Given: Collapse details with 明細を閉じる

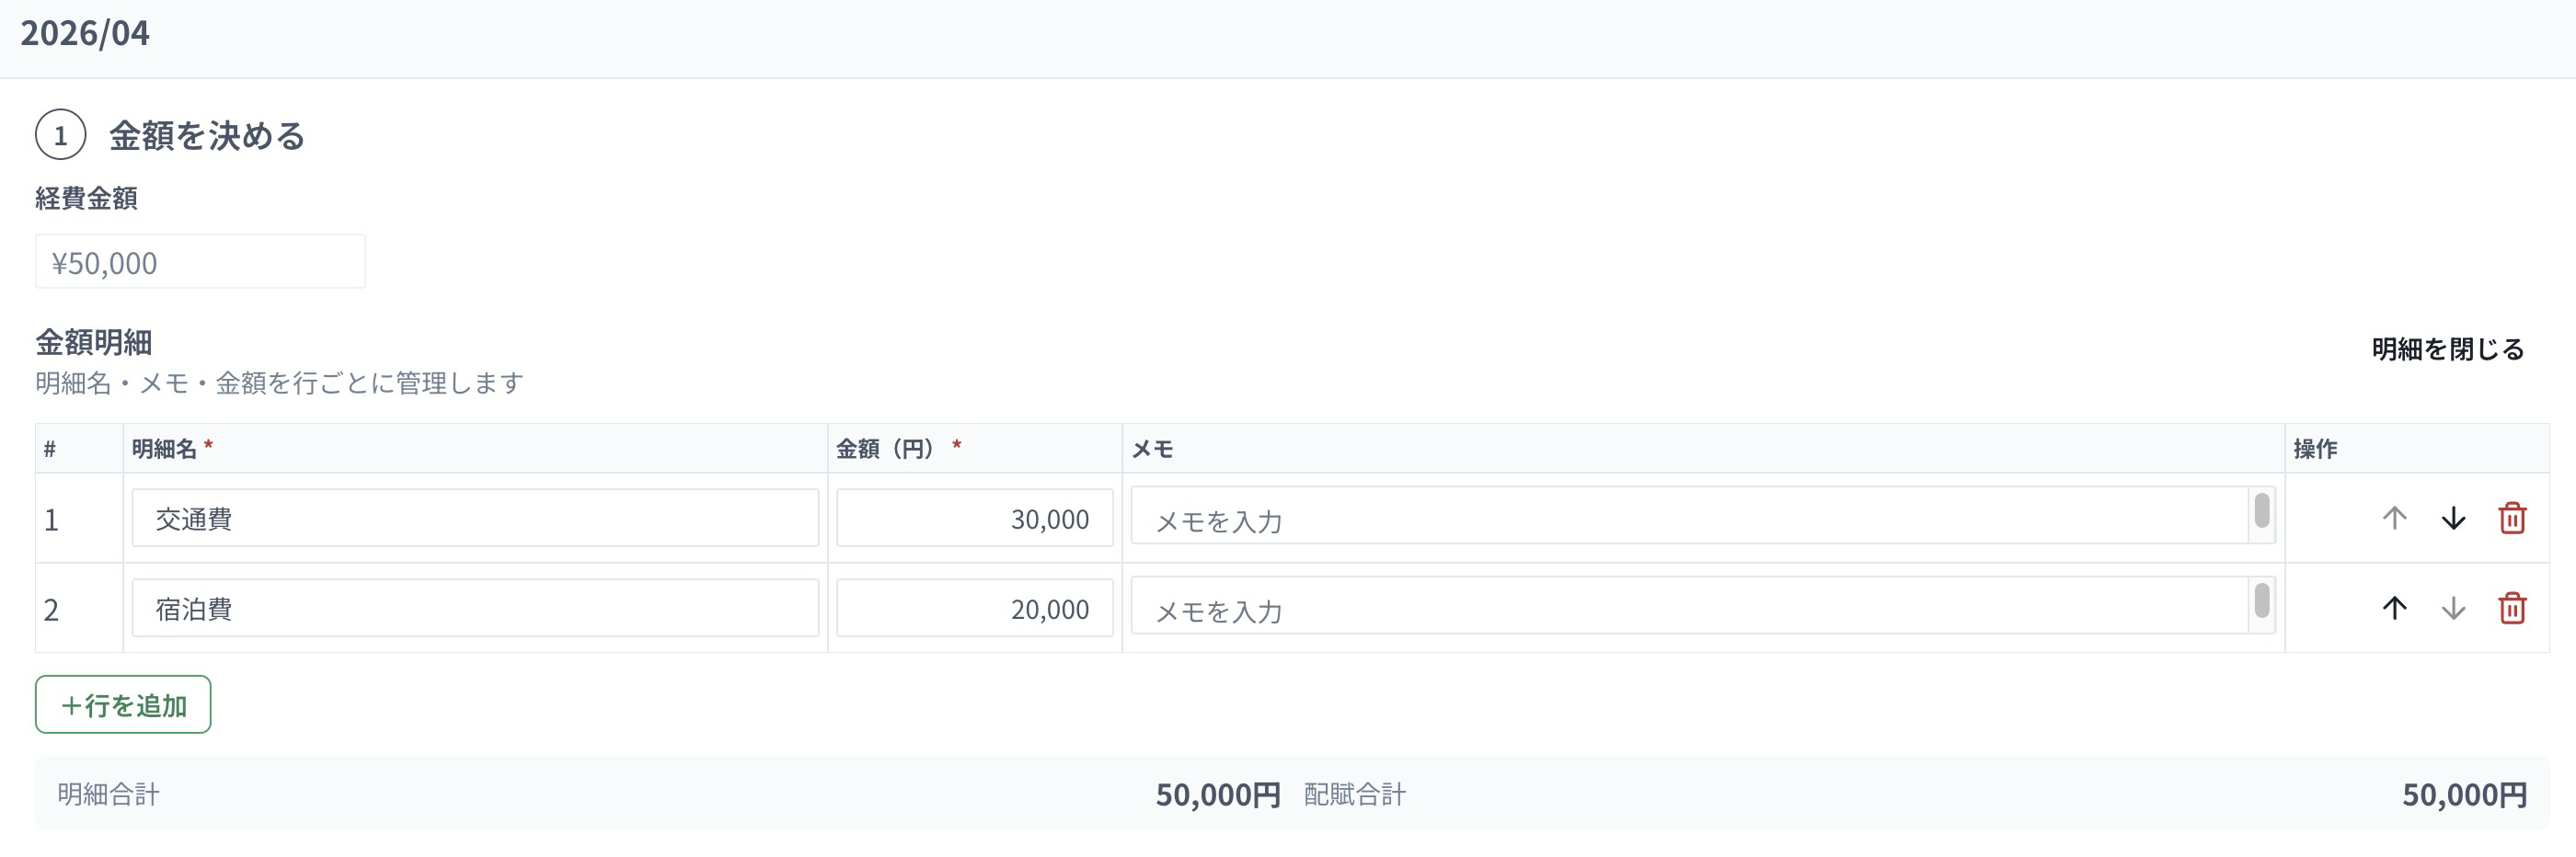Looking at the screenshot, I should [x=2448, y=349].
